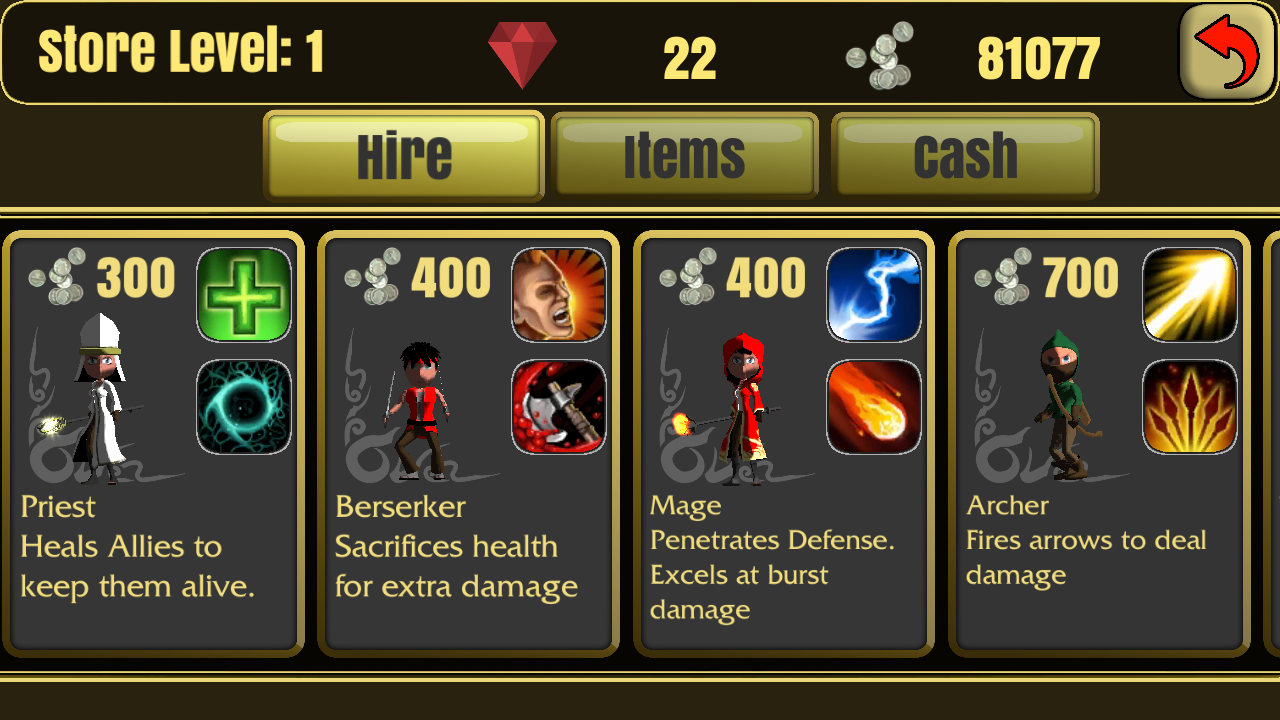Click the silver coins pile in header
The image size is (1280, 720).
tap(879, 56)
